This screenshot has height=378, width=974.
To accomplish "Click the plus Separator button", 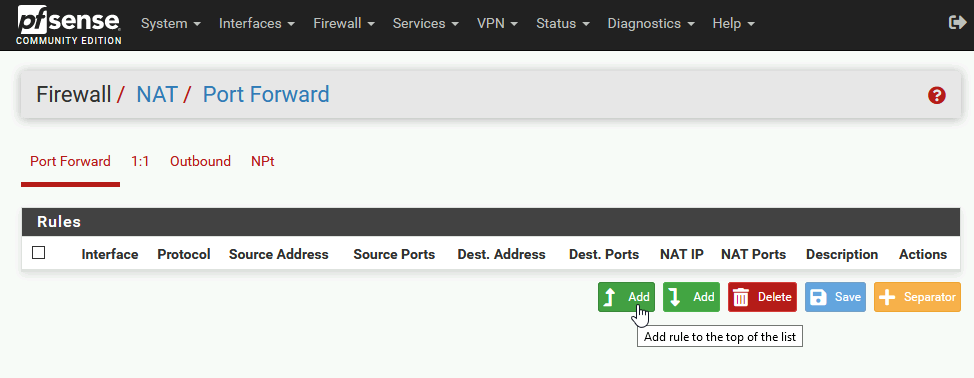I will pos(917,297).
